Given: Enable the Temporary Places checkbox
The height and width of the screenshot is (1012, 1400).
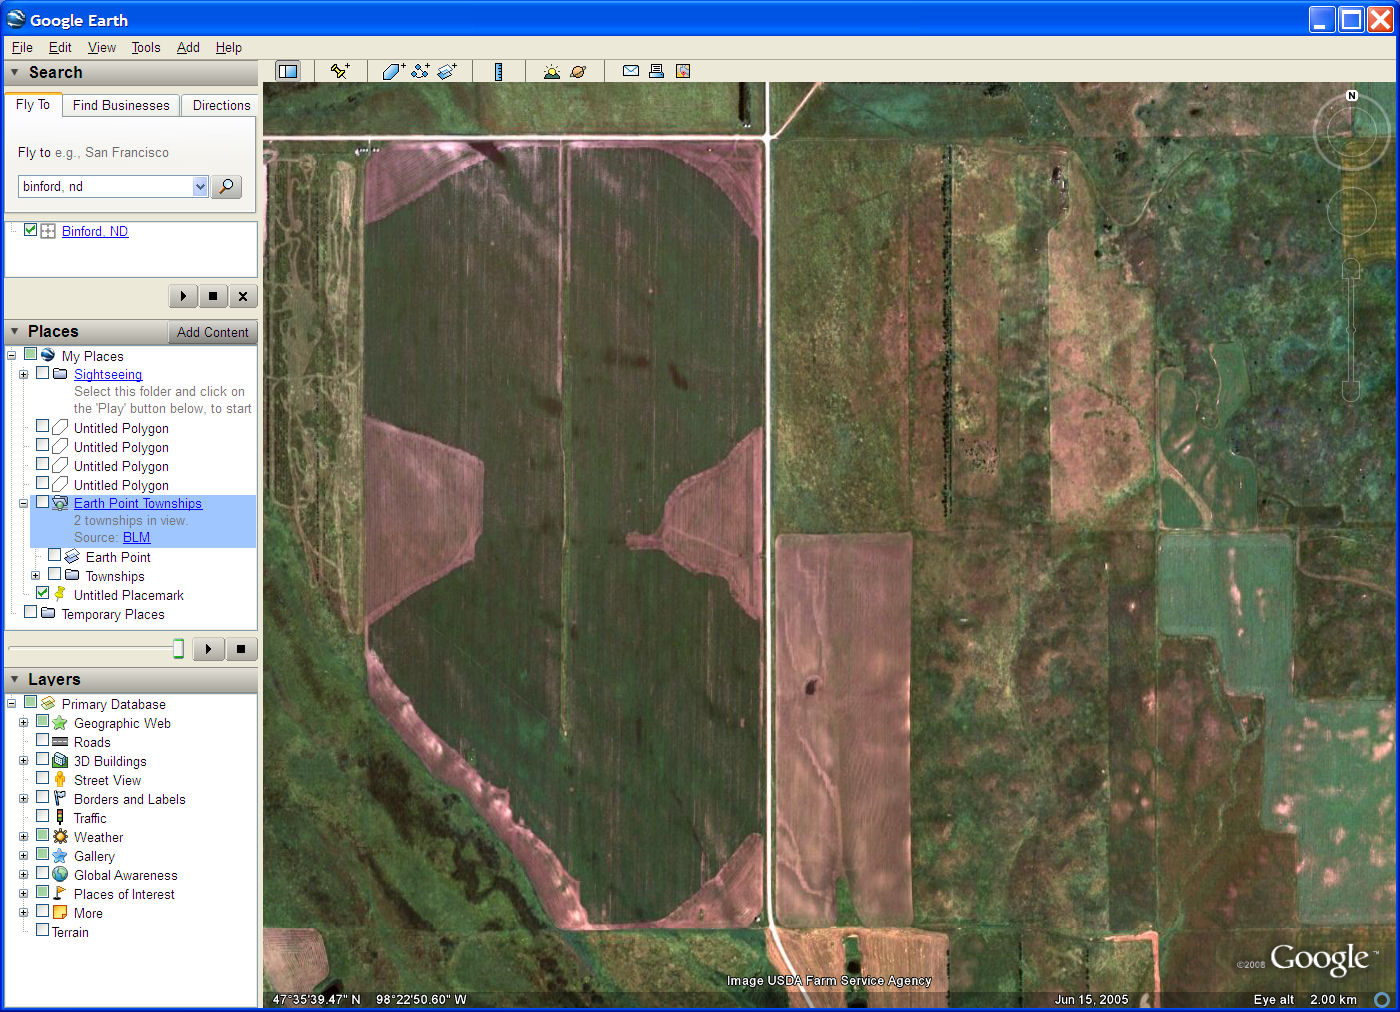Looking at the screenshot, I should pos(31,612).
